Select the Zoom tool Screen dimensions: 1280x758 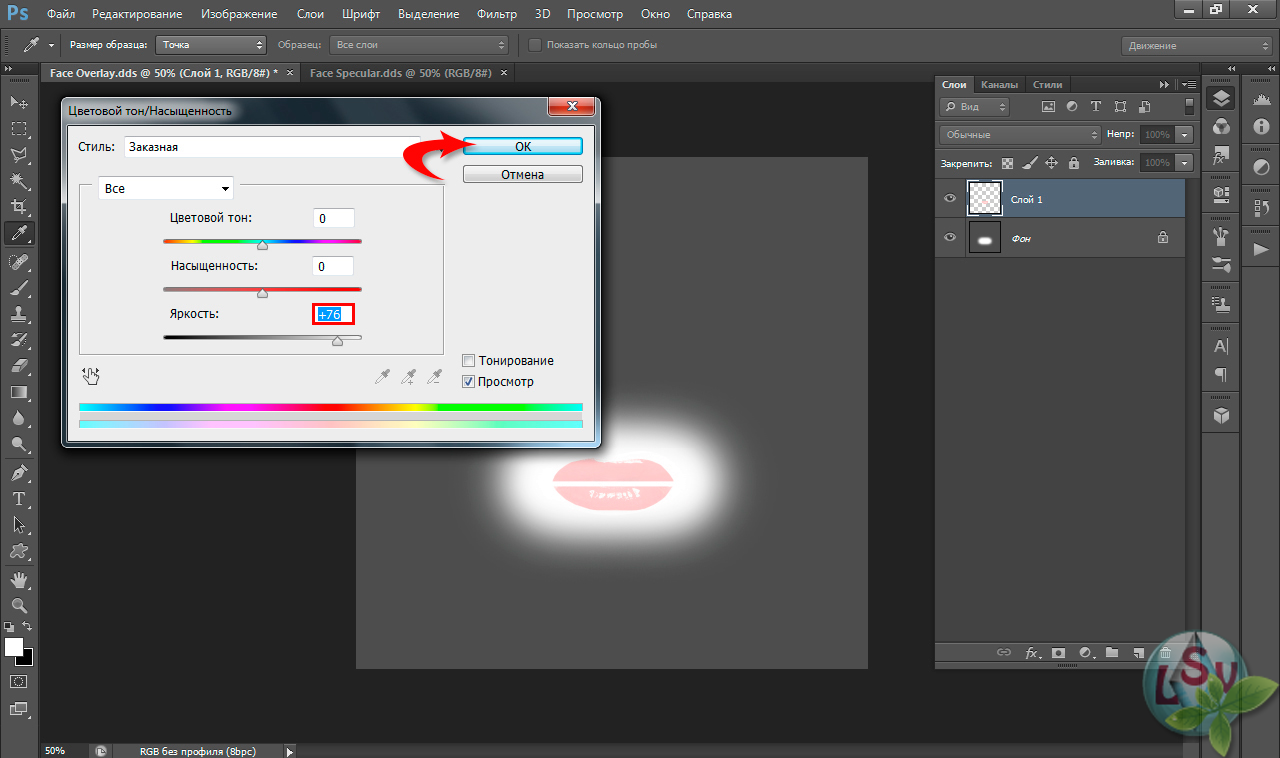pyautogui.click(x=19, y=605)
